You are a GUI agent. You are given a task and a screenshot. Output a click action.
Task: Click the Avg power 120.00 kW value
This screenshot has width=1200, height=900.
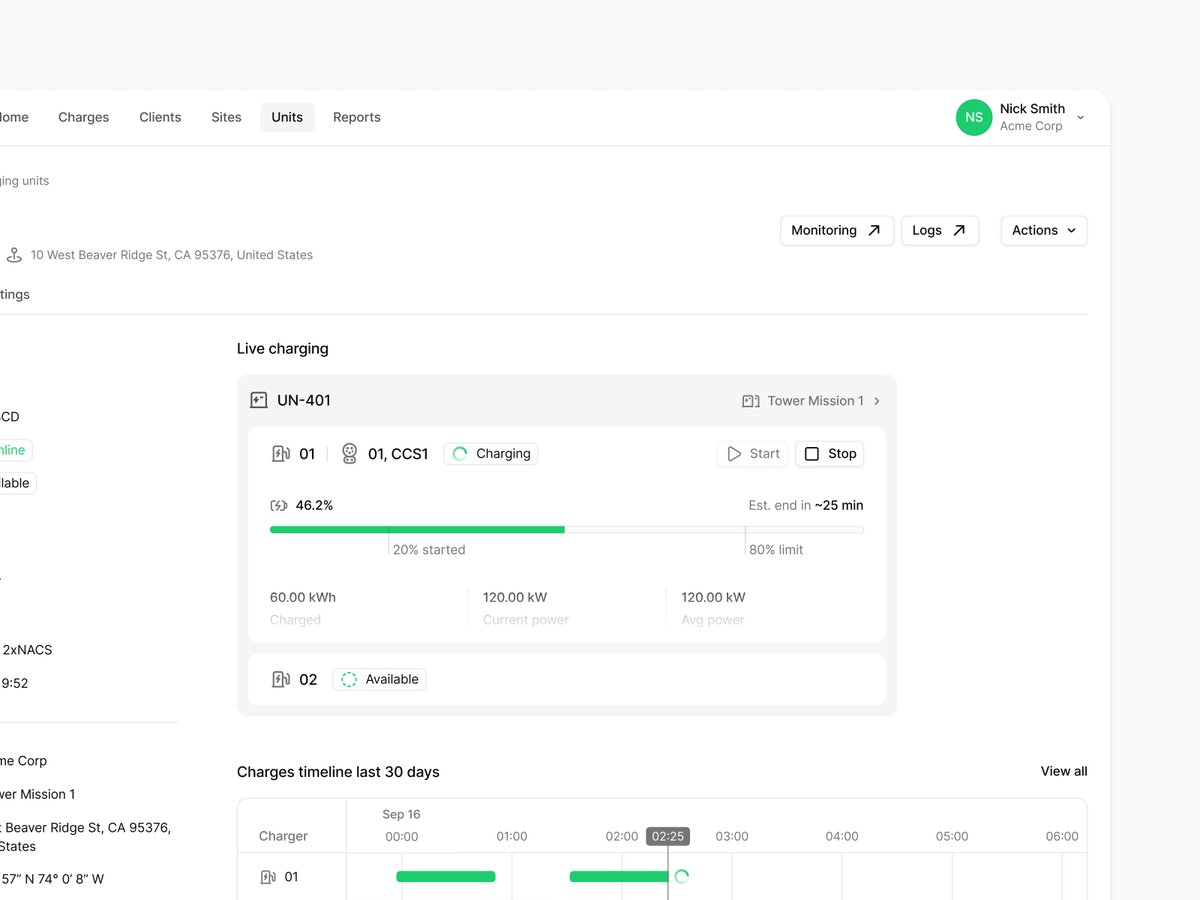tap(713, 597)
